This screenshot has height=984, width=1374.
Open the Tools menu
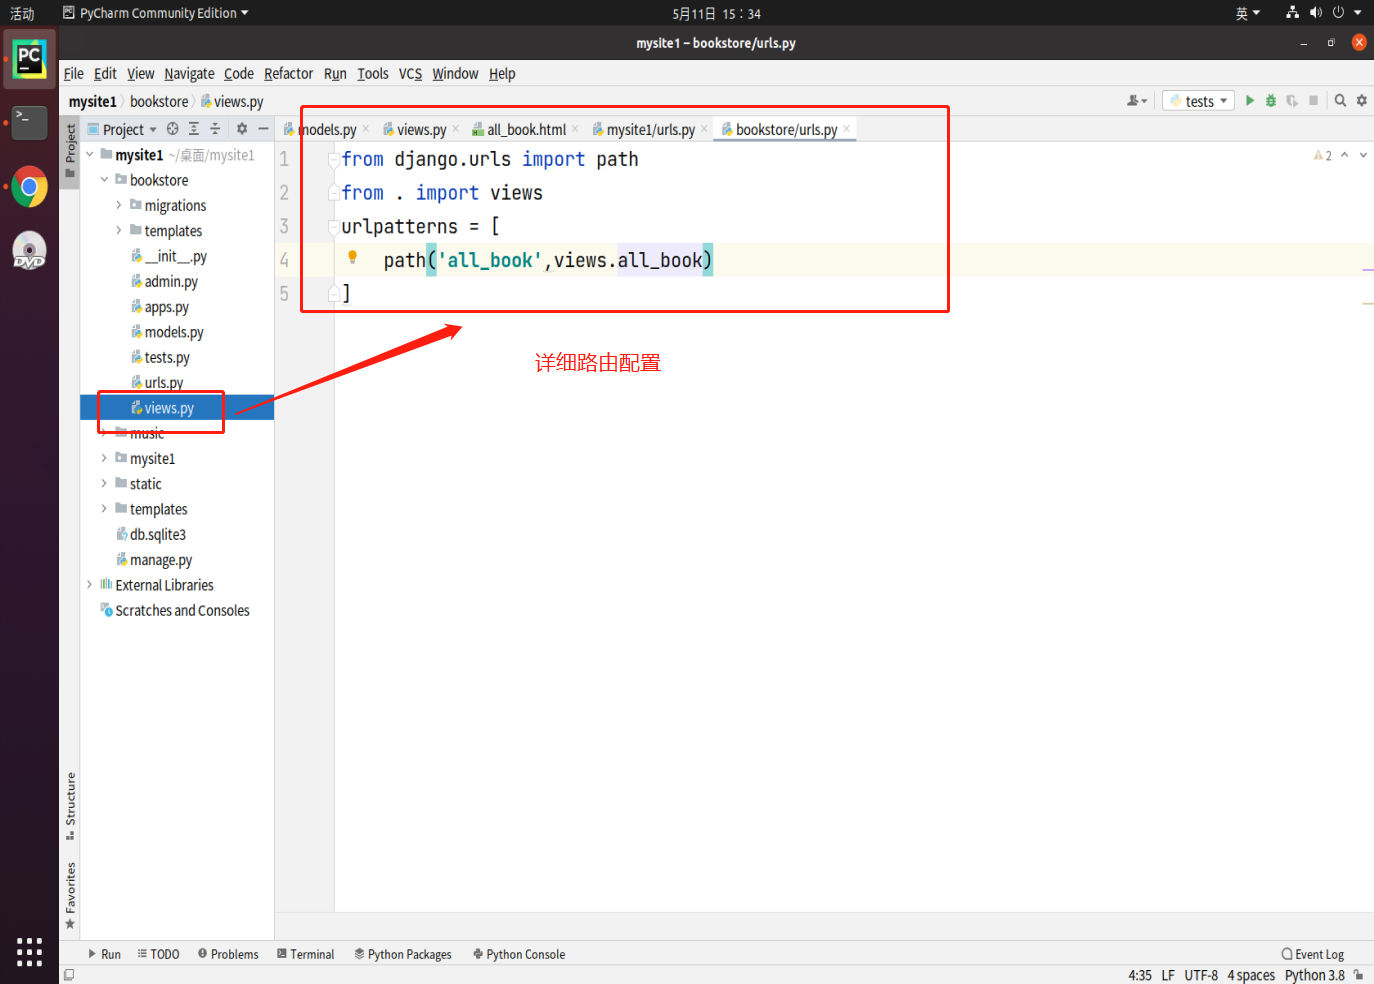pyautogui.click(x=373, y=74)
